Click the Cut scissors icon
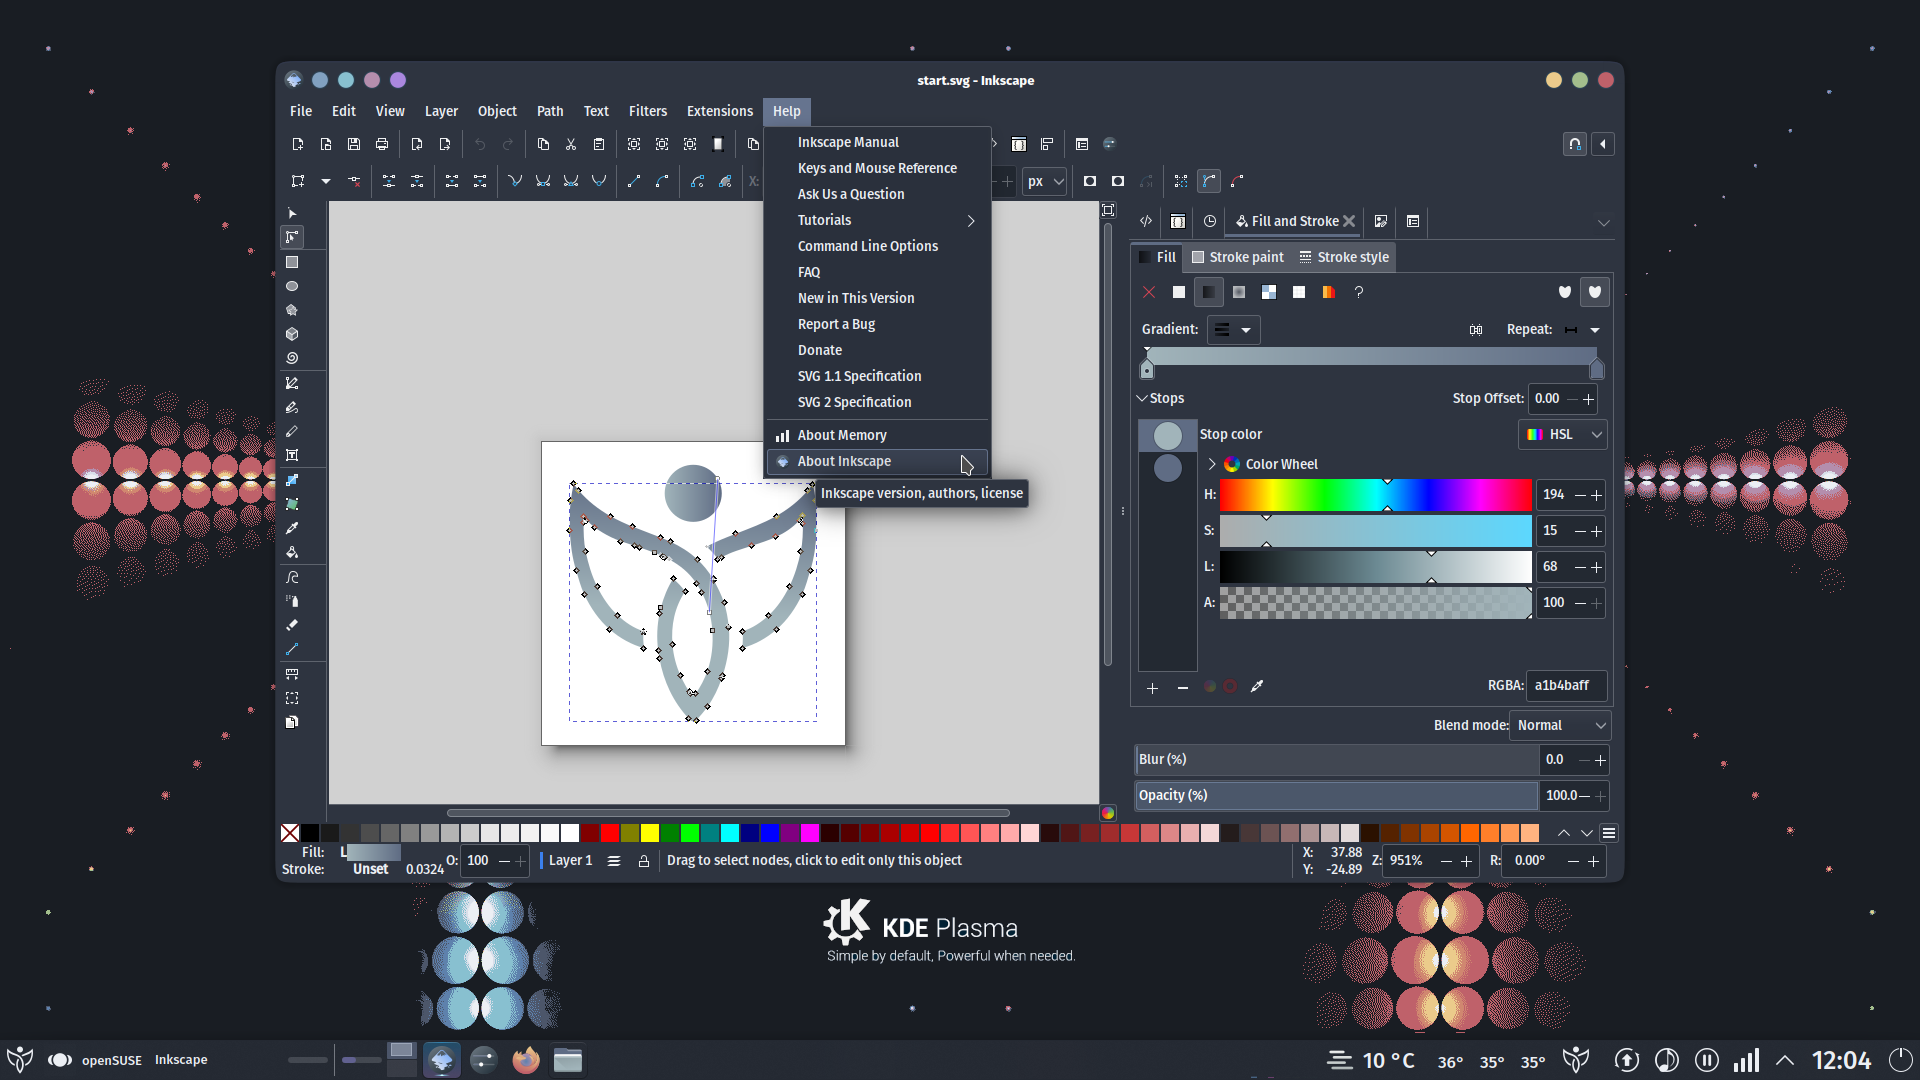Image resolution: width=1920 pixels, height=1080 pixels. click(x=571, y=144)
